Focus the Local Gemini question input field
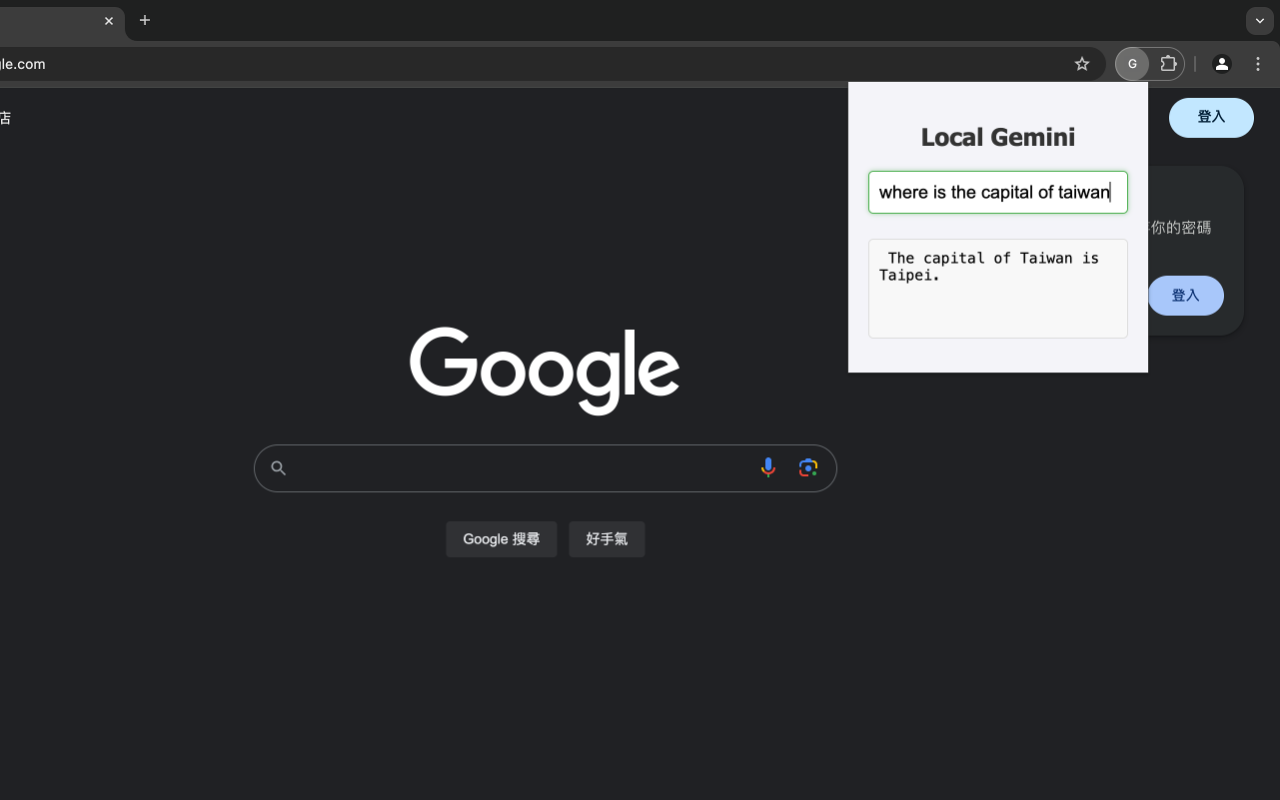The width and height of the screenshot is (1280, 800). tap(997, 192)
